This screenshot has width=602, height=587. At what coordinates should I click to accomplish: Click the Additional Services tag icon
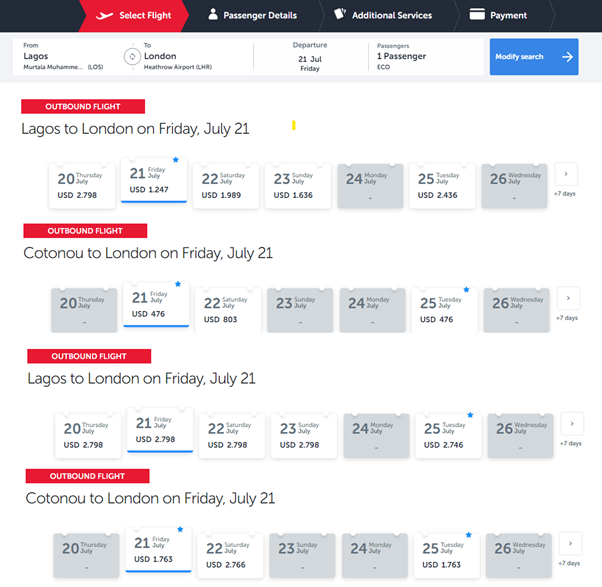tap(340, 15)
